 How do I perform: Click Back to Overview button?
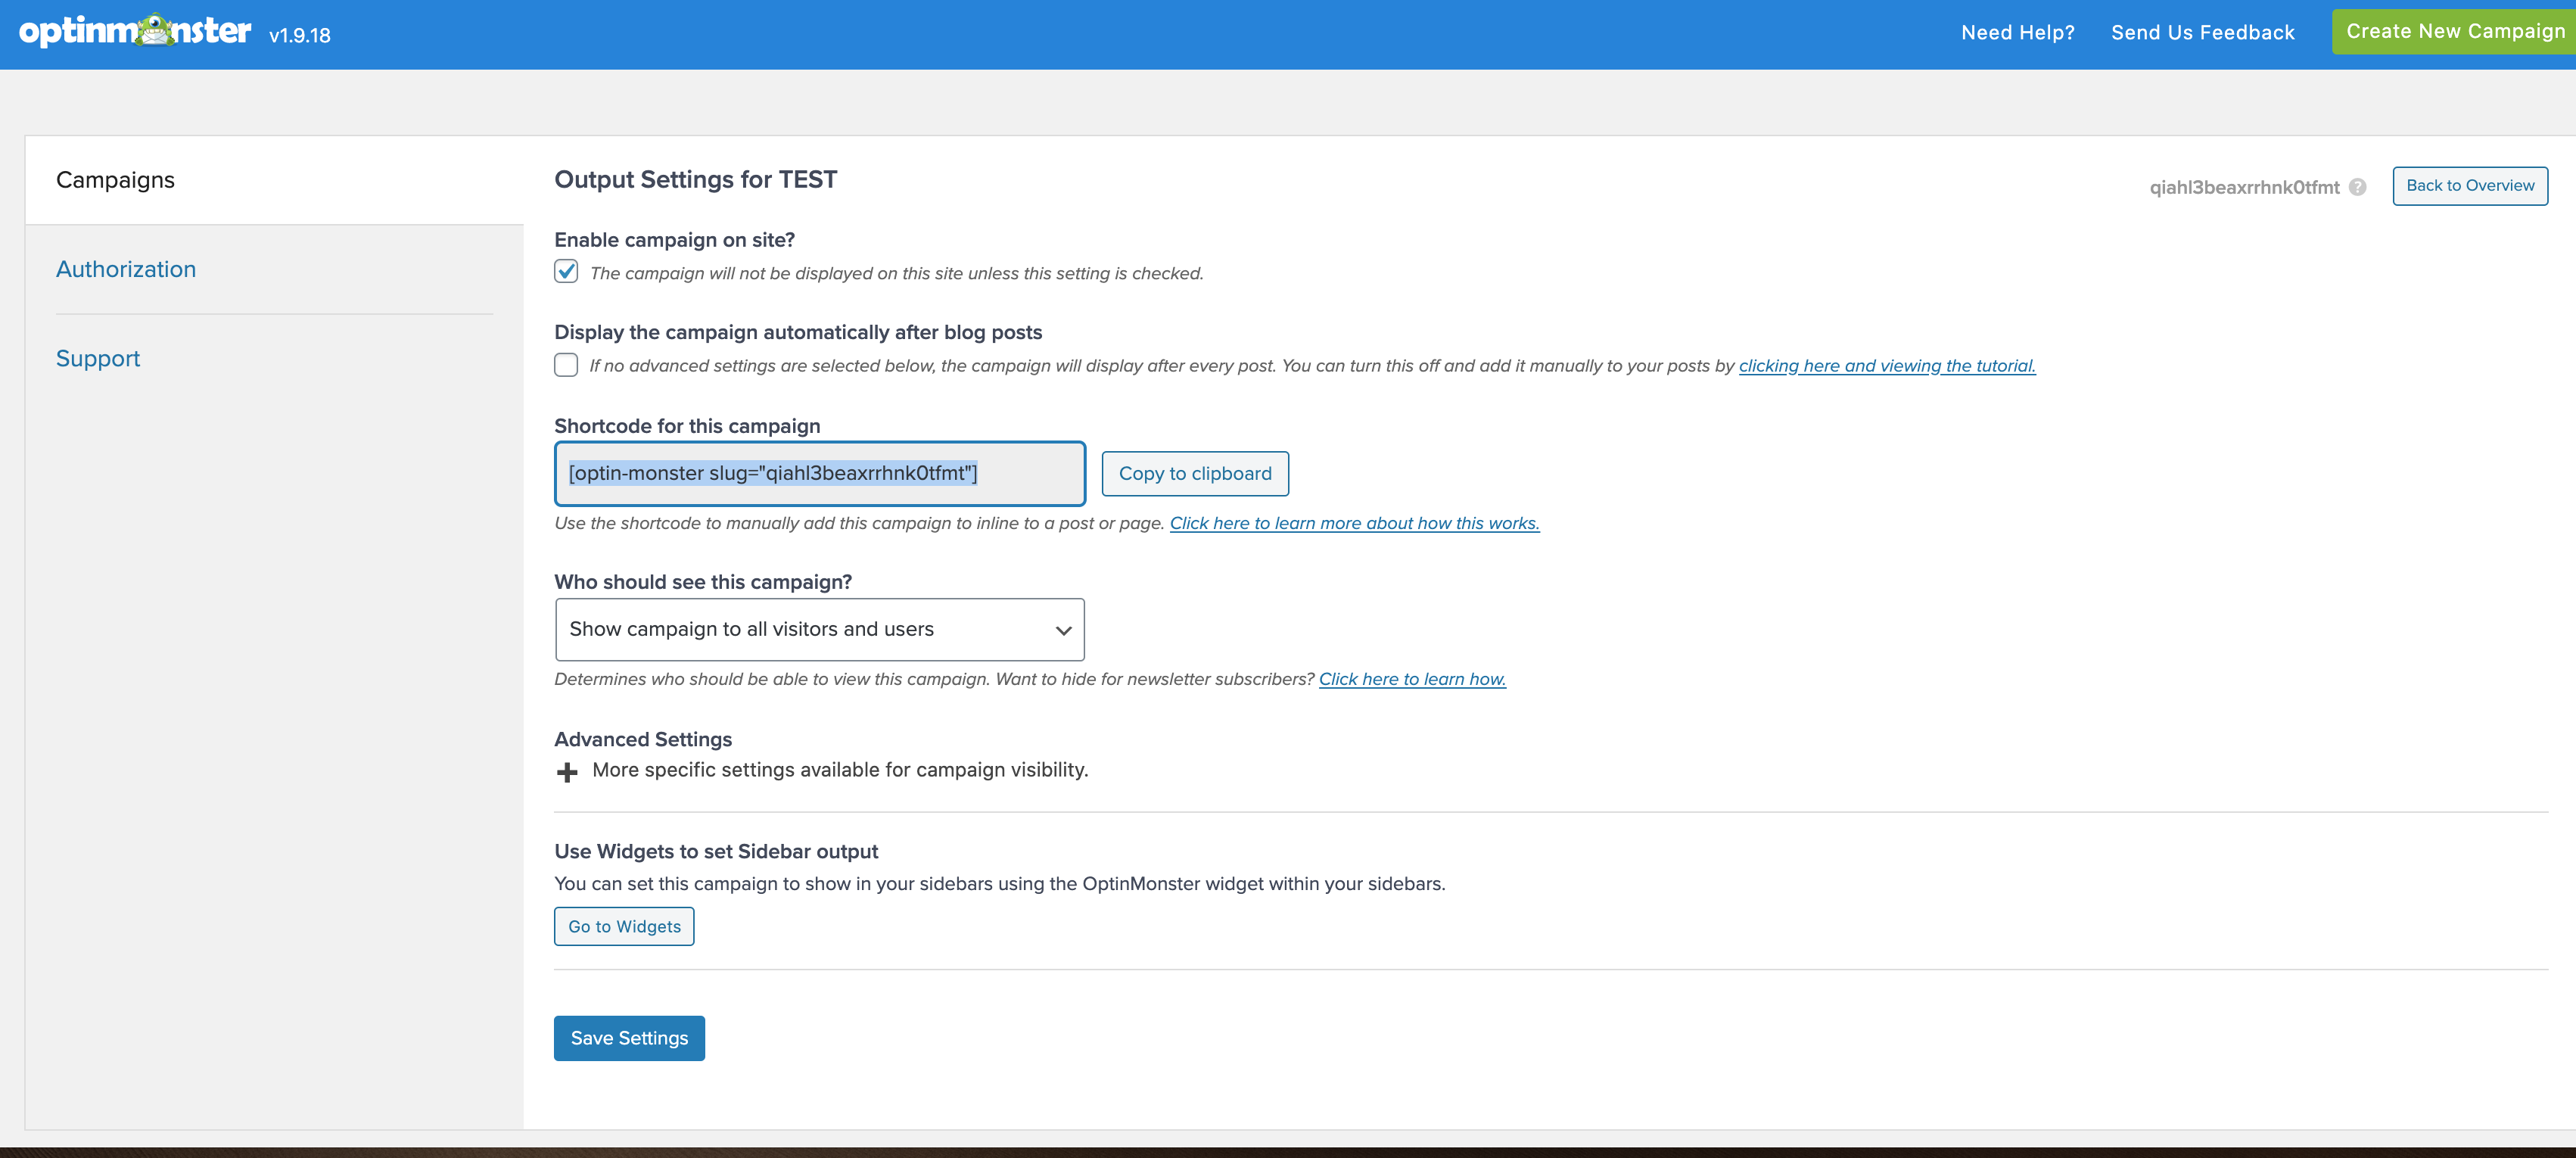[x=2469, y=186]
